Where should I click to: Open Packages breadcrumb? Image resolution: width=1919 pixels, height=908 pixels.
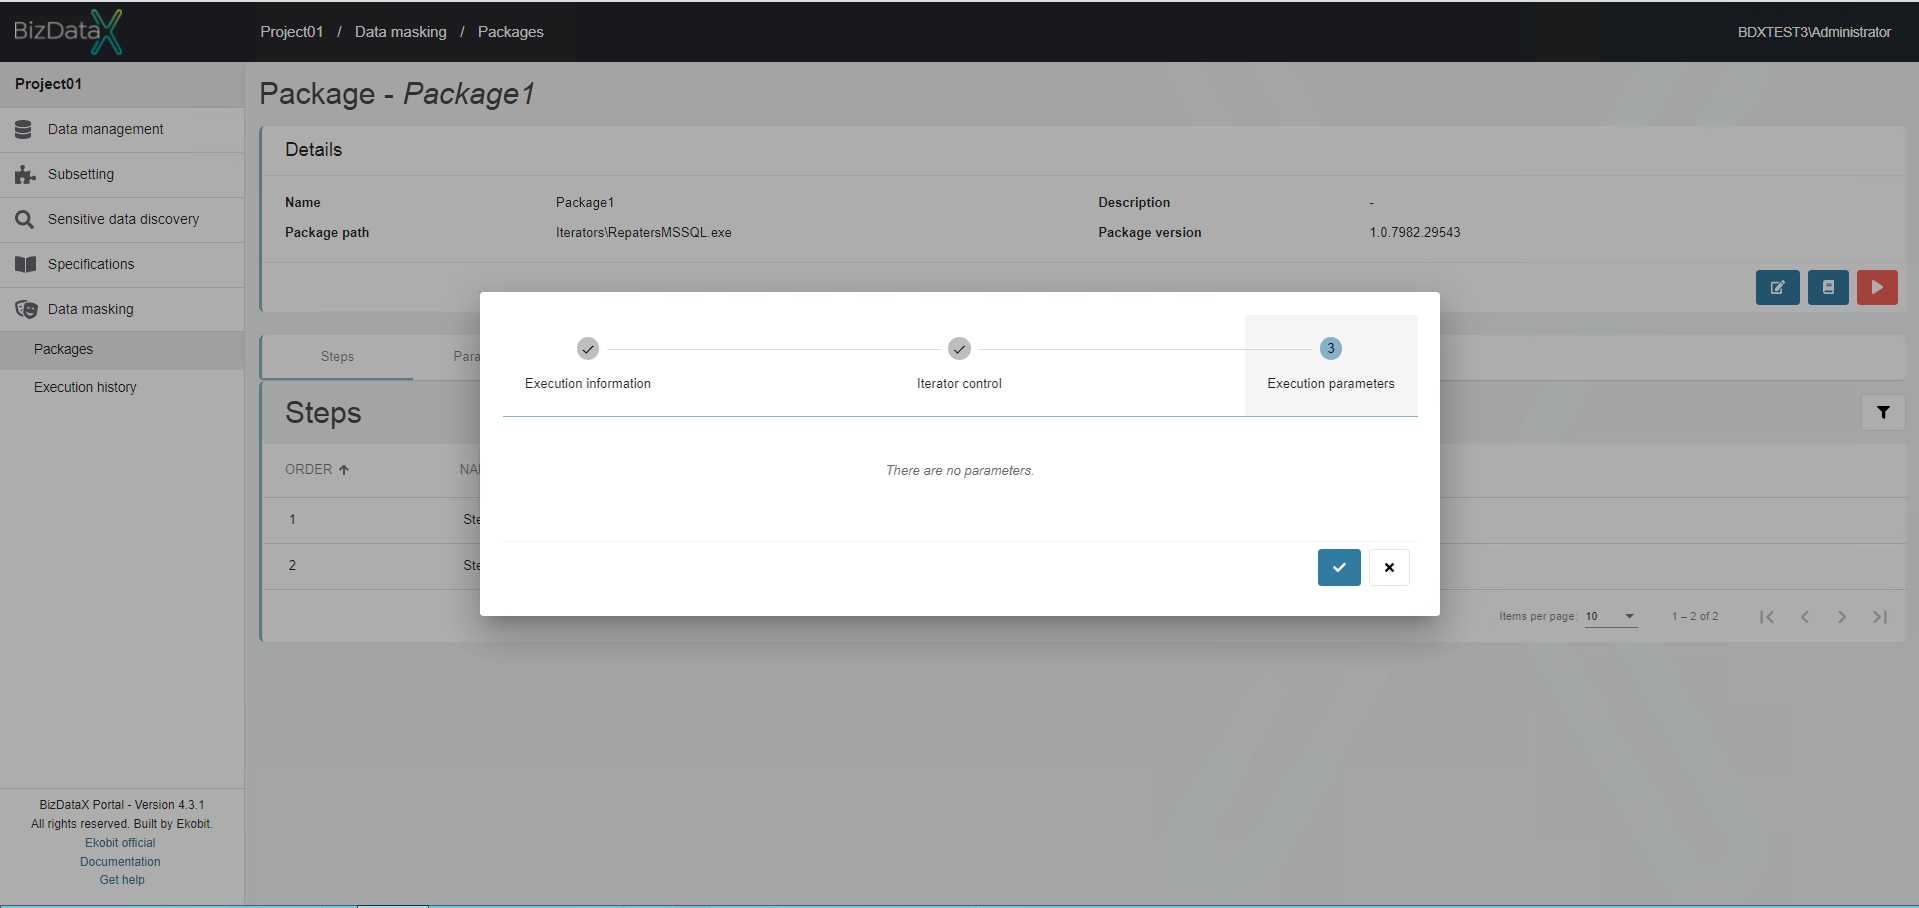click(x=511, y=32)
